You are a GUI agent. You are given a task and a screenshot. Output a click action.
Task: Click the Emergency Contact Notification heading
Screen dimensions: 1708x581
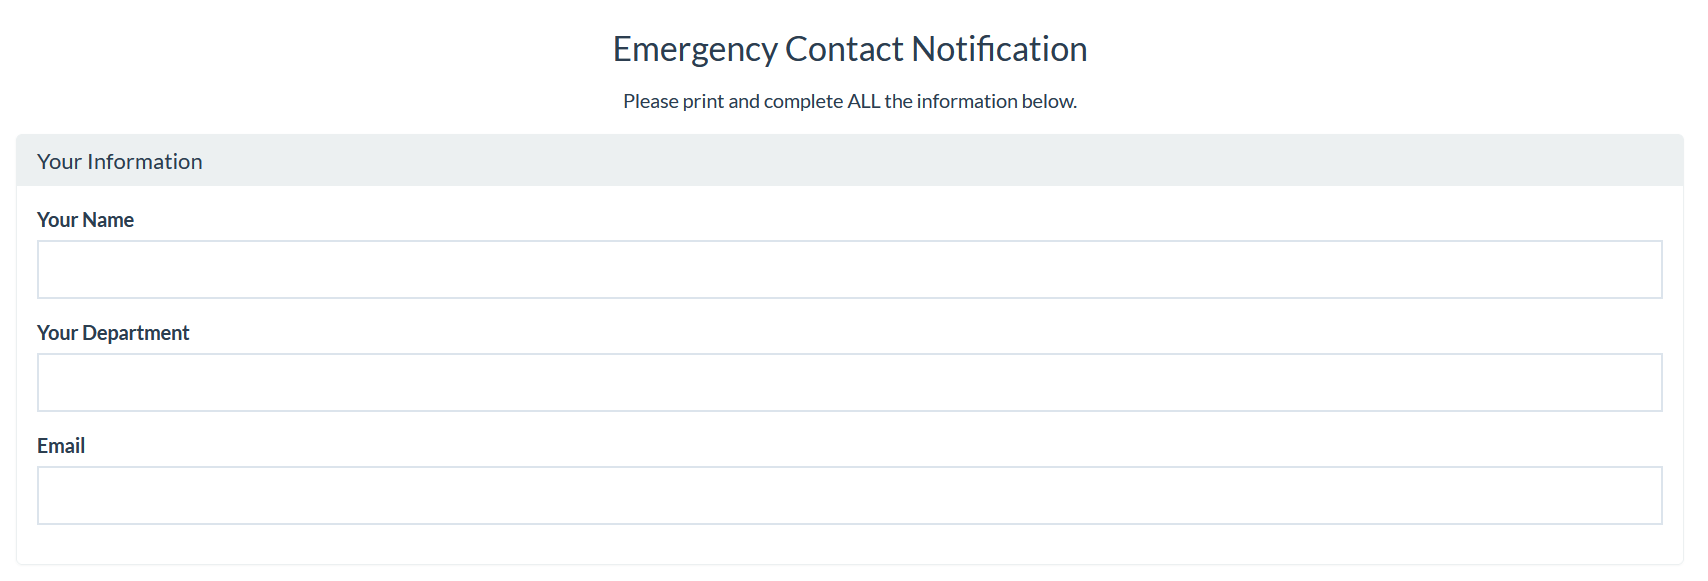[x=849, y=49]
